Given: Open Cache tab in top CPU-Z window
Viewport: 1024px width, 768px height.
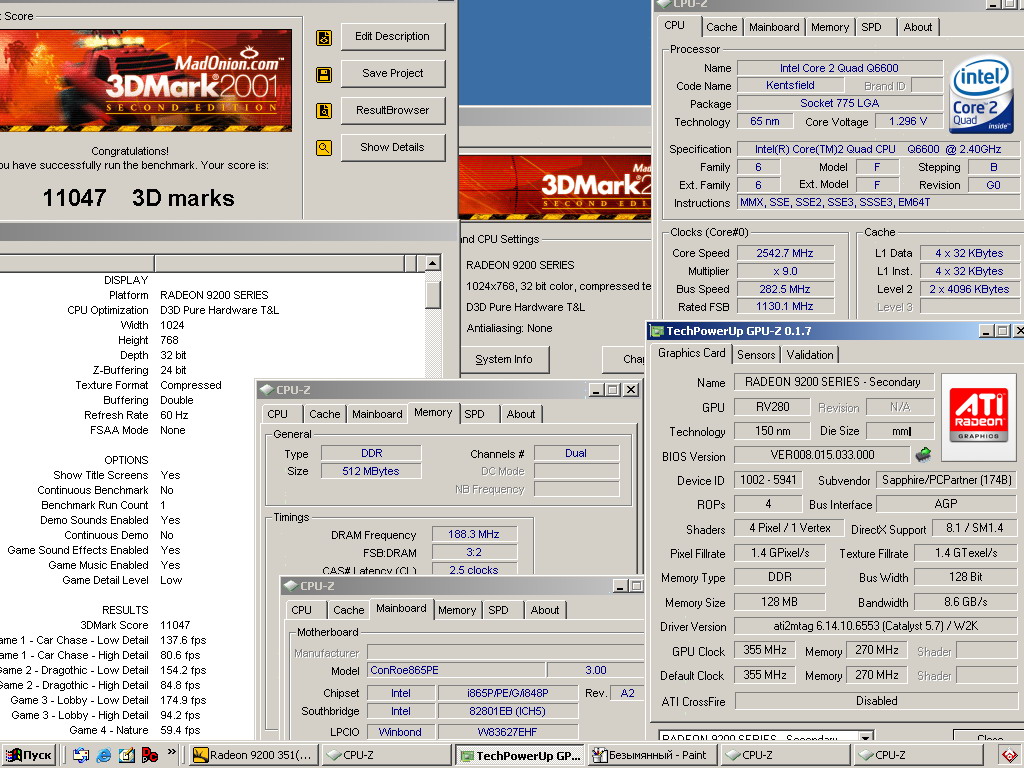Looking at the screenshot, I should (721, 27).
